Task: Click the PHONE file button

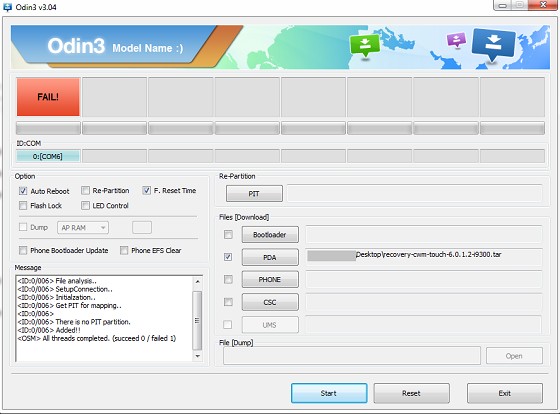Action: tap(270, 280)
